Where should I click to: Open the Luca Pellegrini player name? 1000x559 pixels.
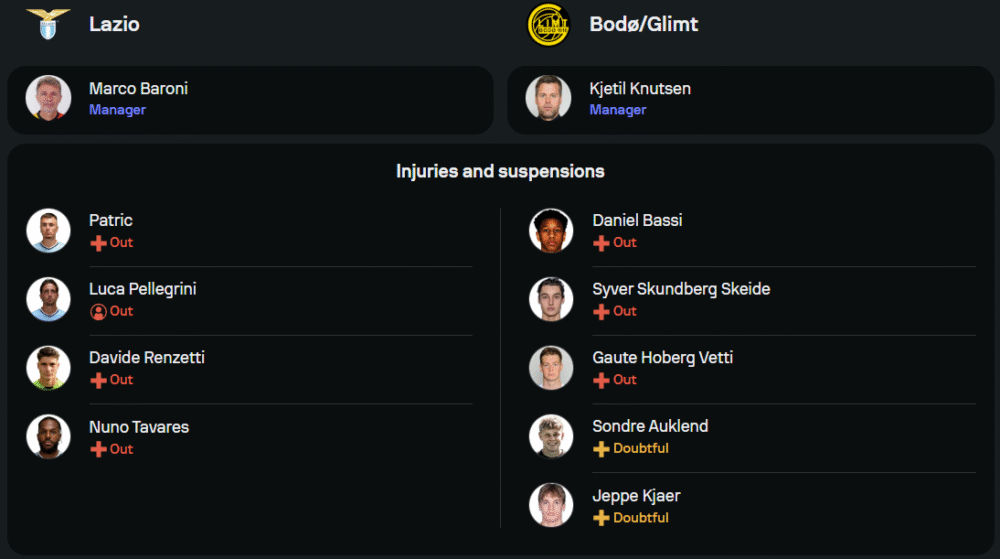(x=143, y=289)
